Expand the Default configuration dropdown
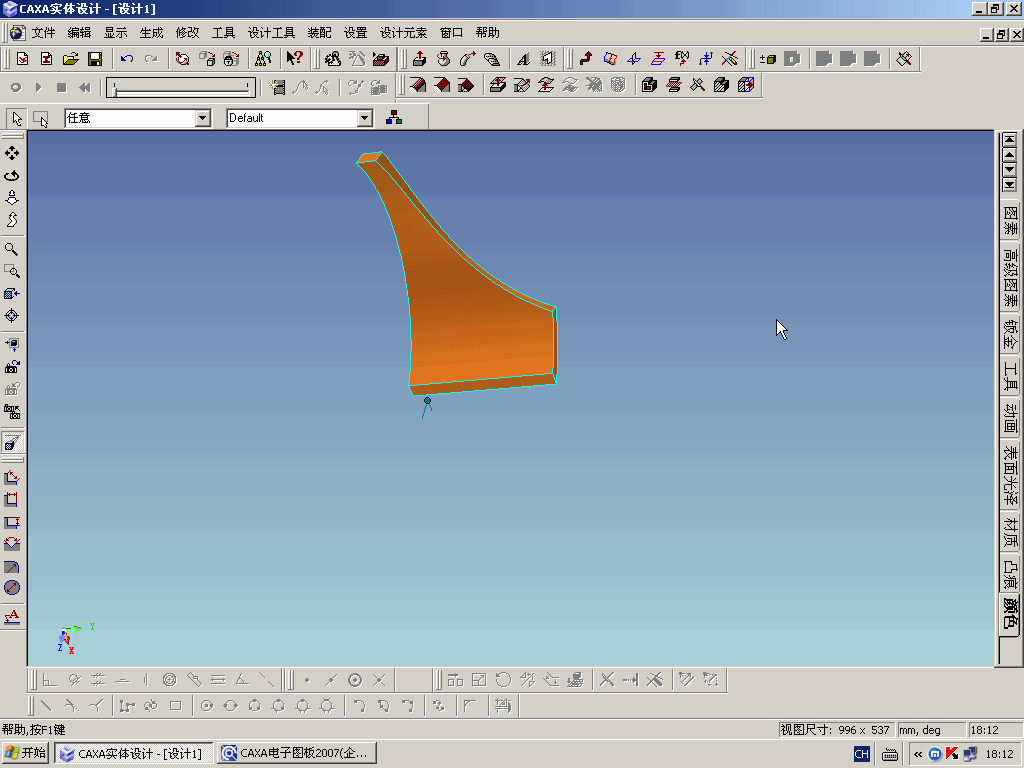The image size is (1024, 768). tap(365, 118)
